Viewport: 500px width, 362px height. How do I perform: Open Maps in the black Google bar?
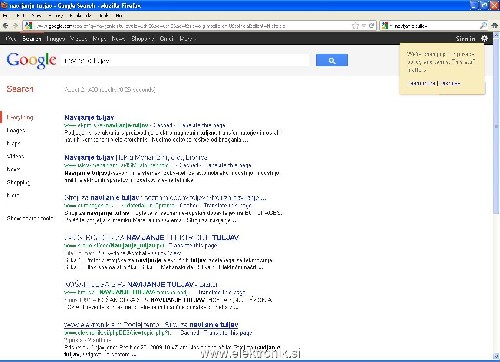click(x=99, y=39)
